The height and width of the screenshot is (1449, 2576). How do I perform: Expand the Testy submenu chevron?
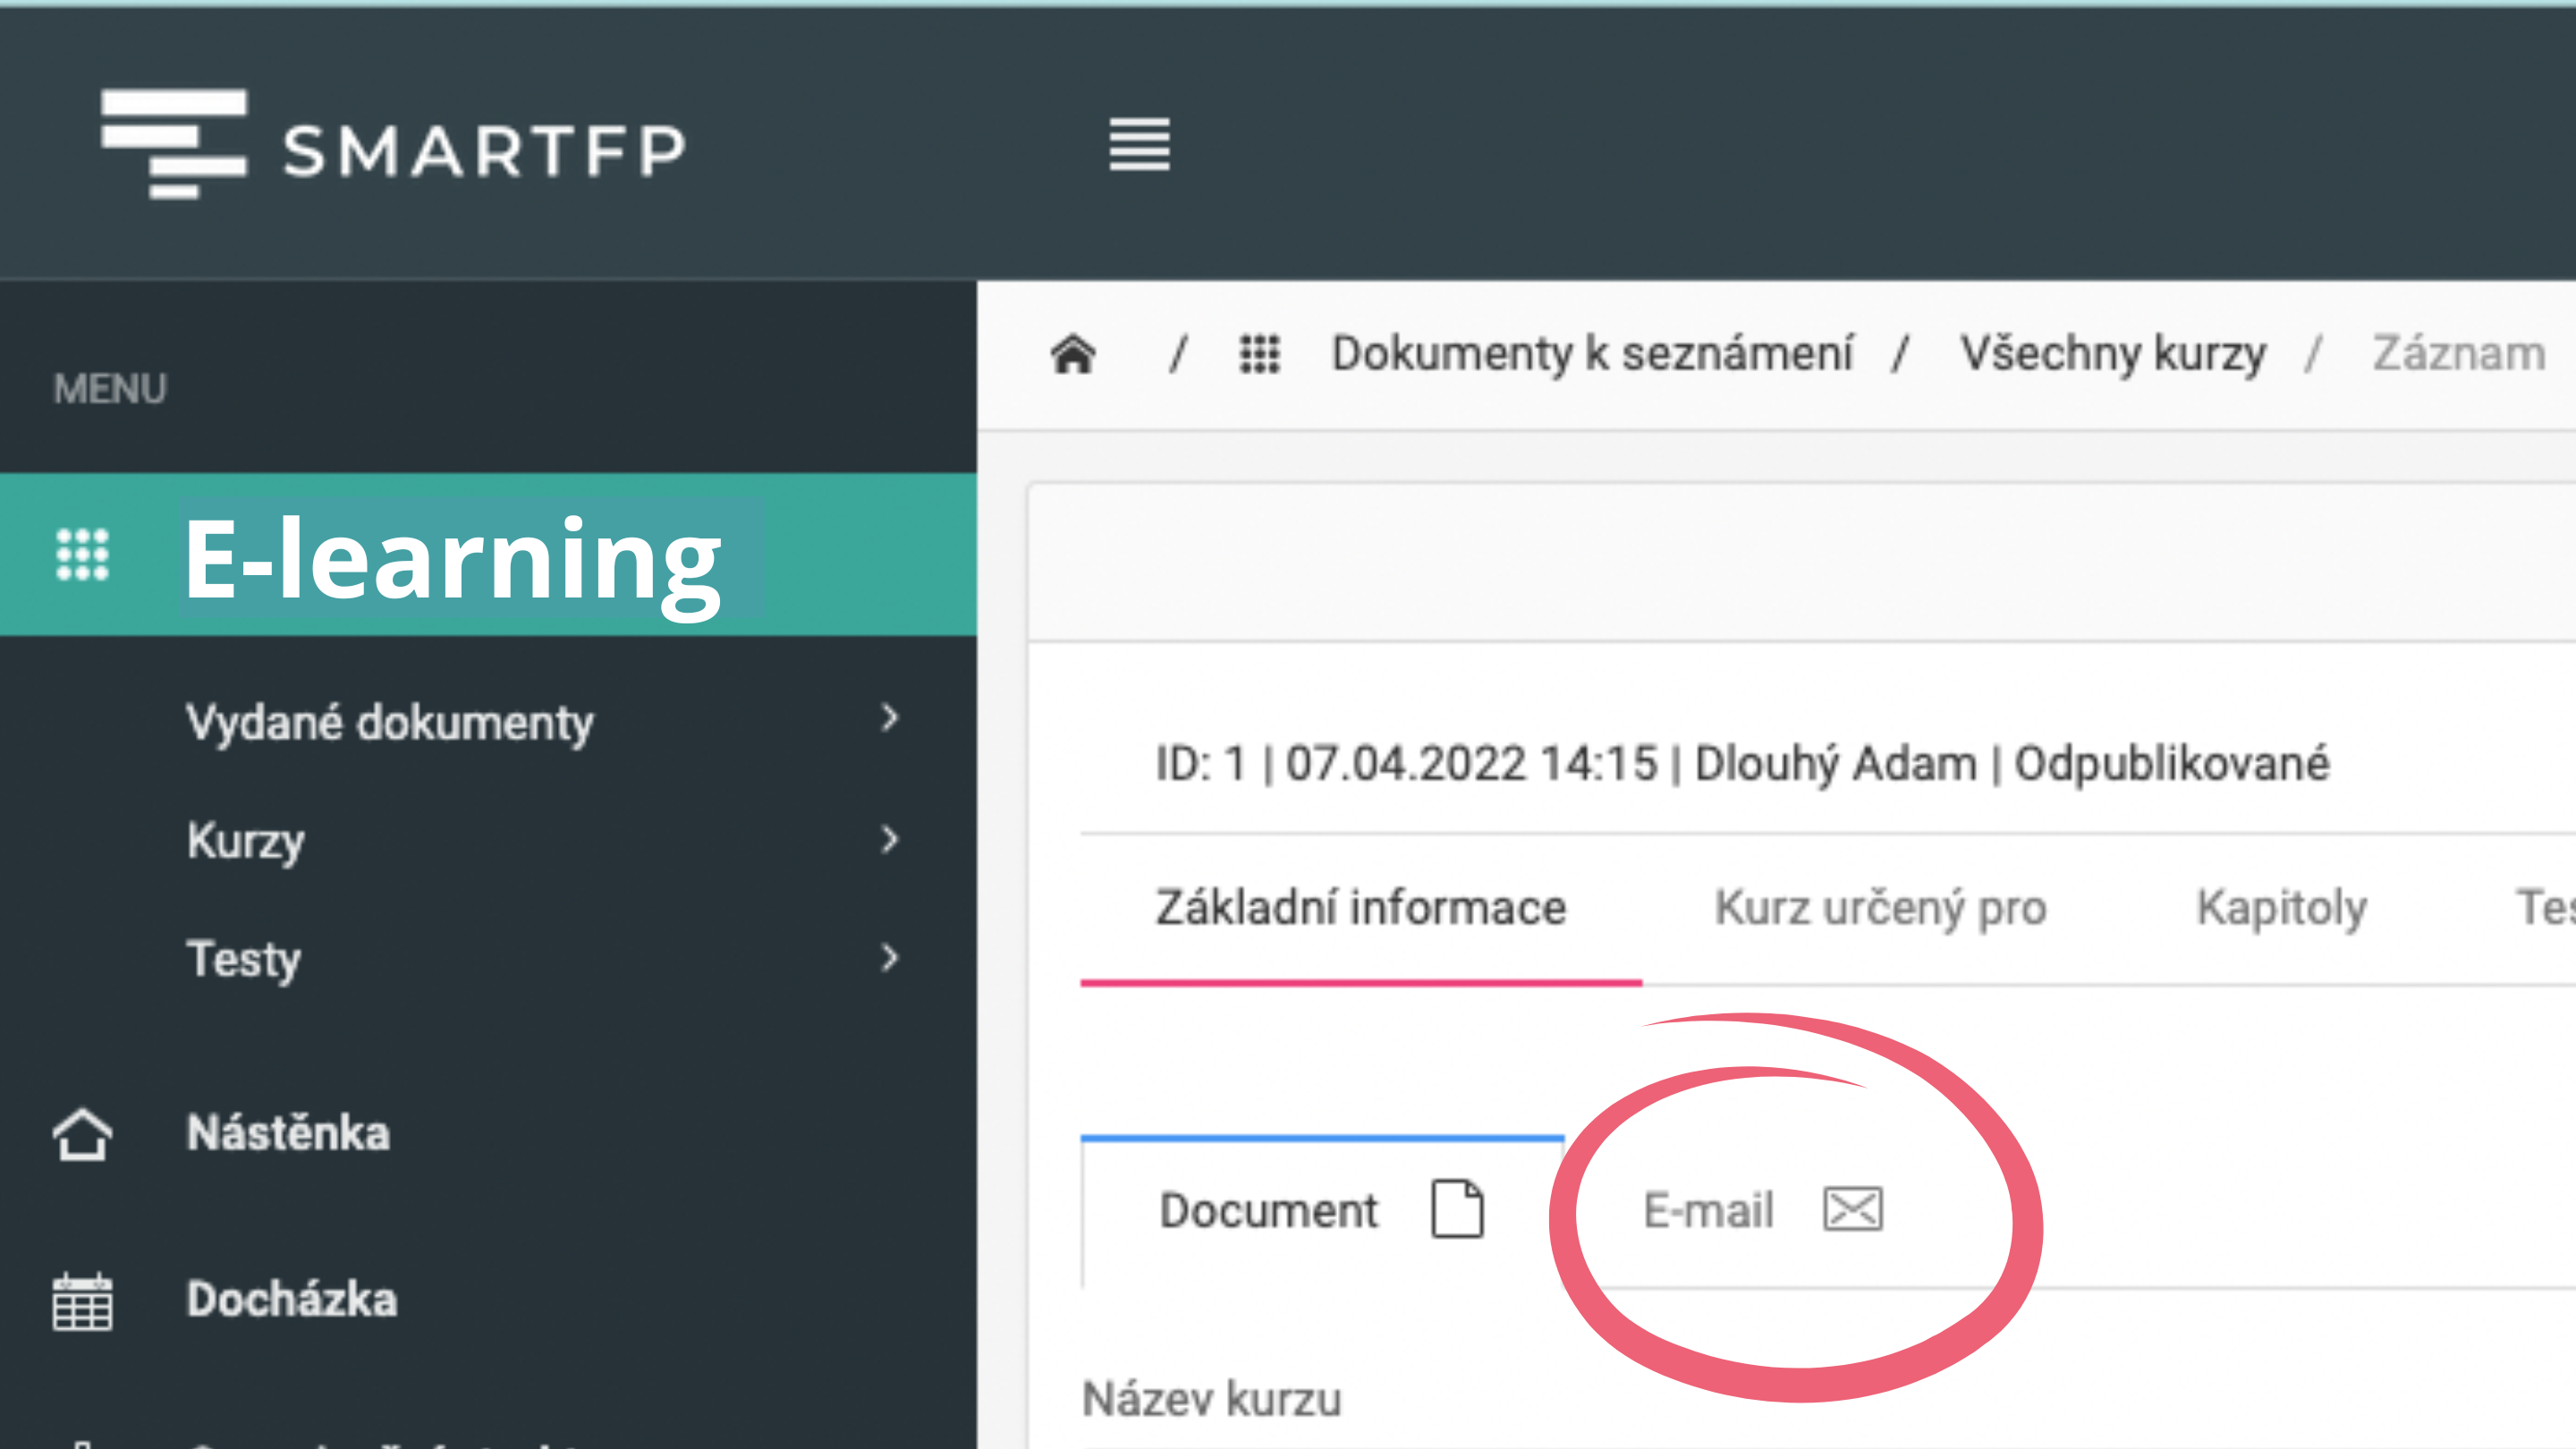point(889,958)
